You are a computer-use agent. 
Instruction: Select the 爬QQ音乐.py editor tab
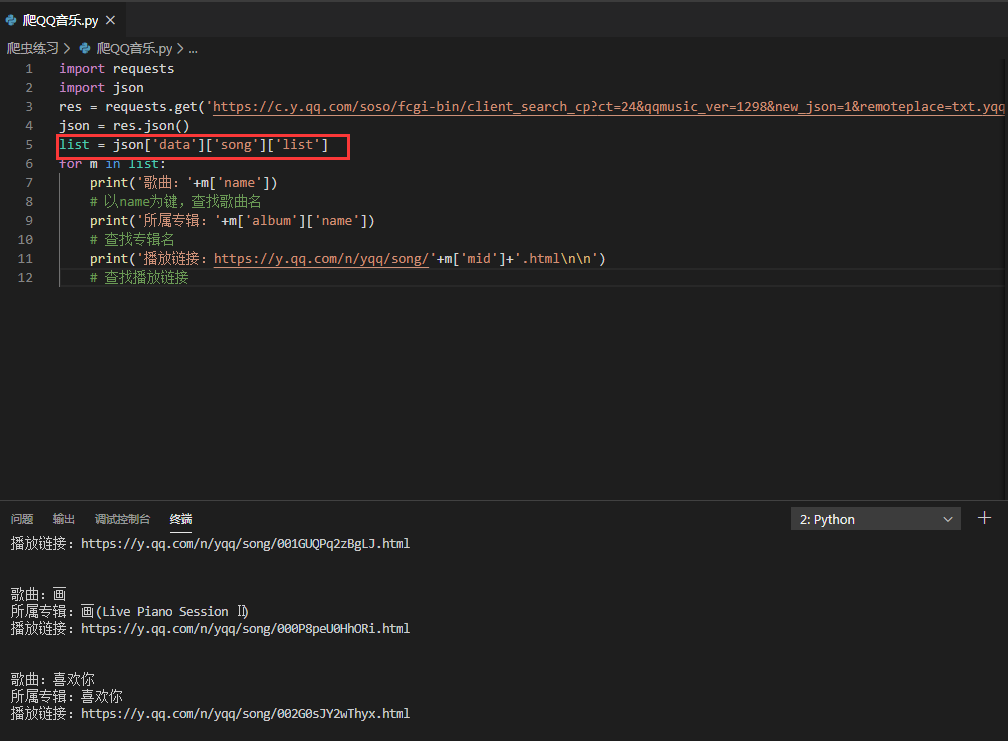60,19
